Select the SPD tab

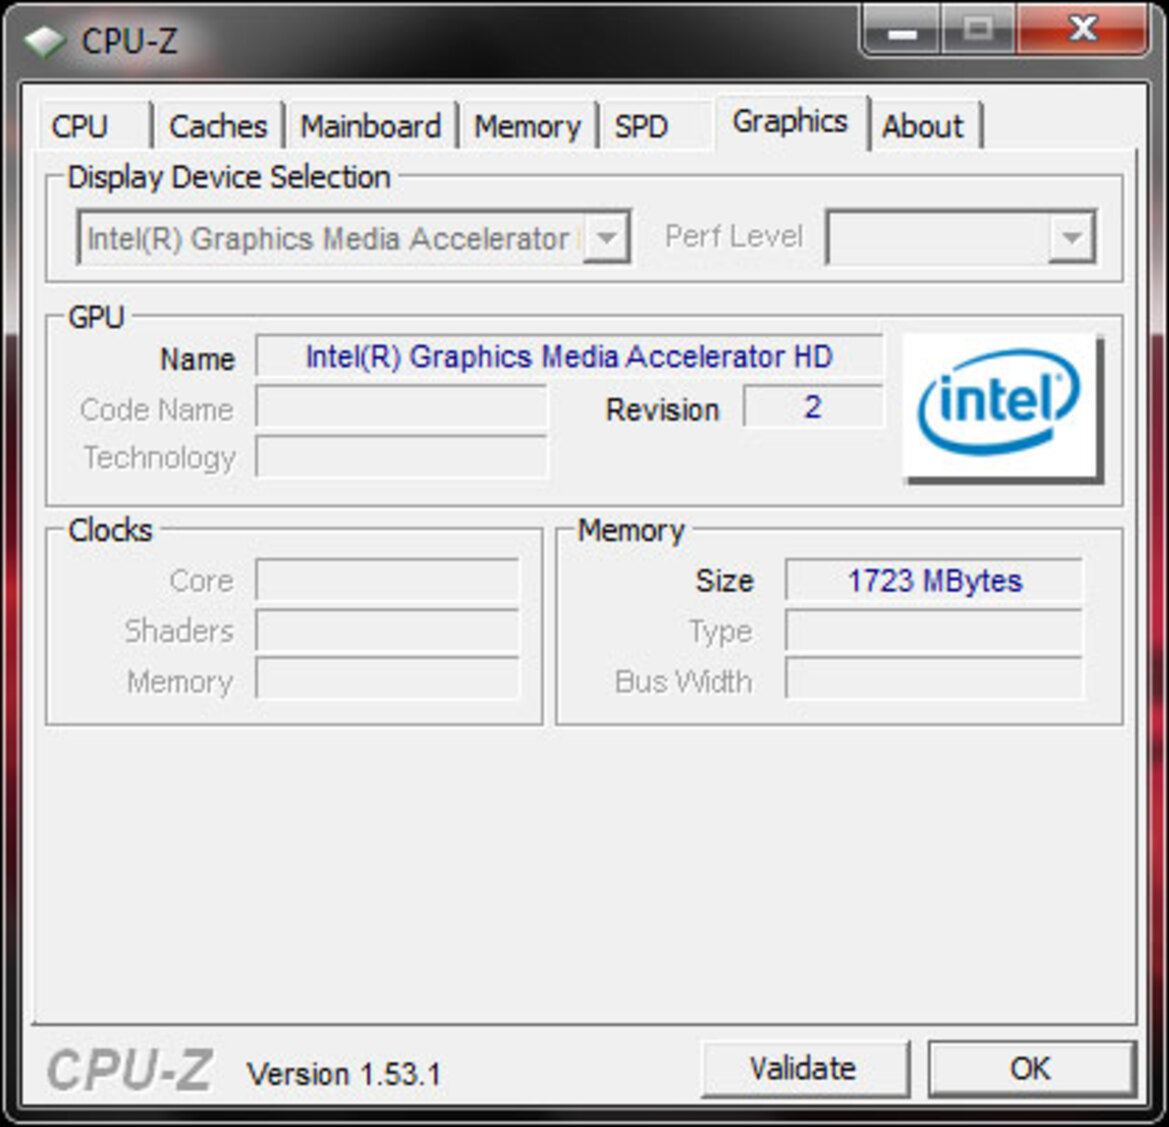point(656,125)
